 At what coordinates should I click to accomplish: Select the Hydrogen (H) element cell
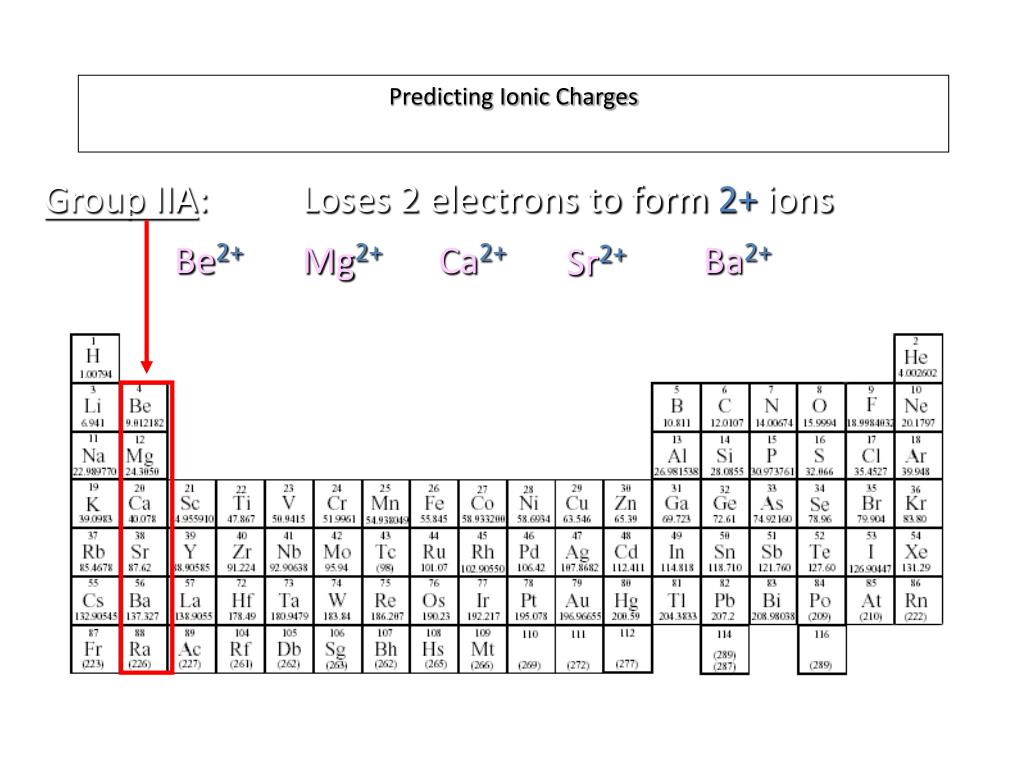95,358
